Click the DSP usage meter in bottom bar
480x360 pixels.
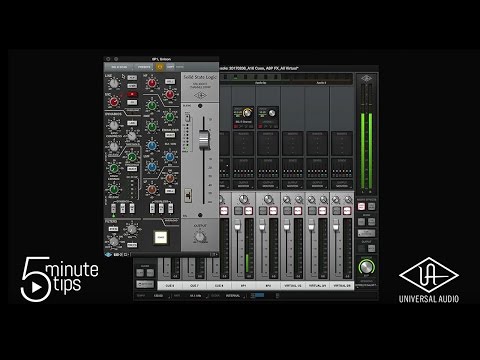click(258, 295)
